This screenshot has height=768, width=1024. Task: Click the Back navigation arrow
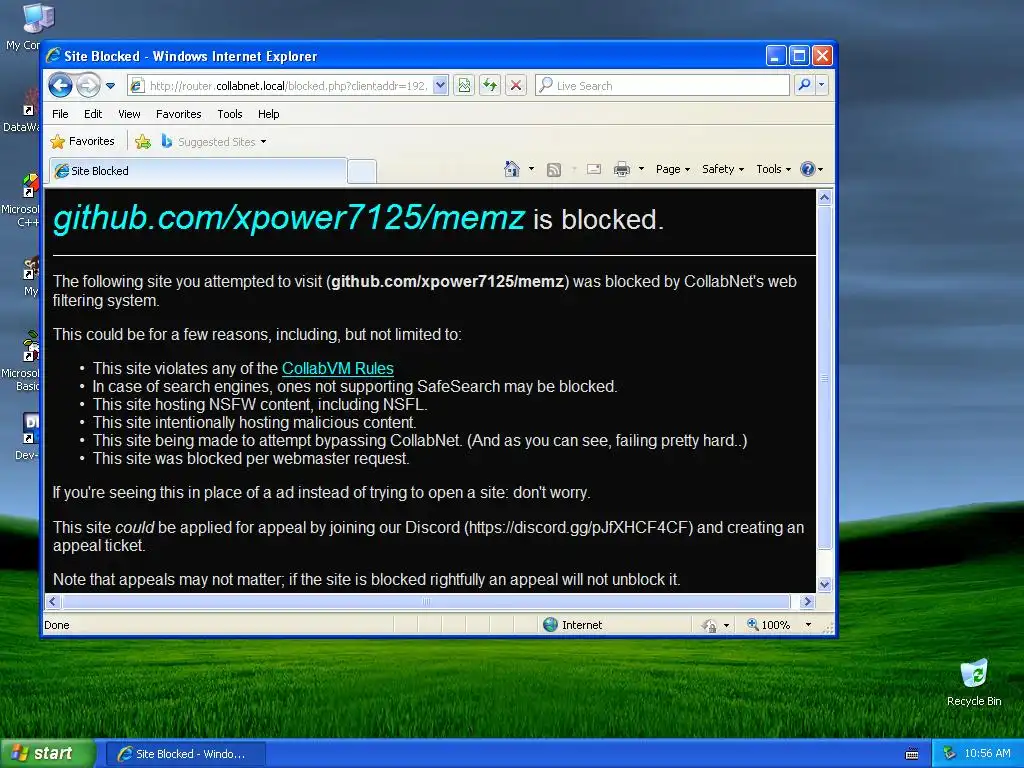pos(60,85)
